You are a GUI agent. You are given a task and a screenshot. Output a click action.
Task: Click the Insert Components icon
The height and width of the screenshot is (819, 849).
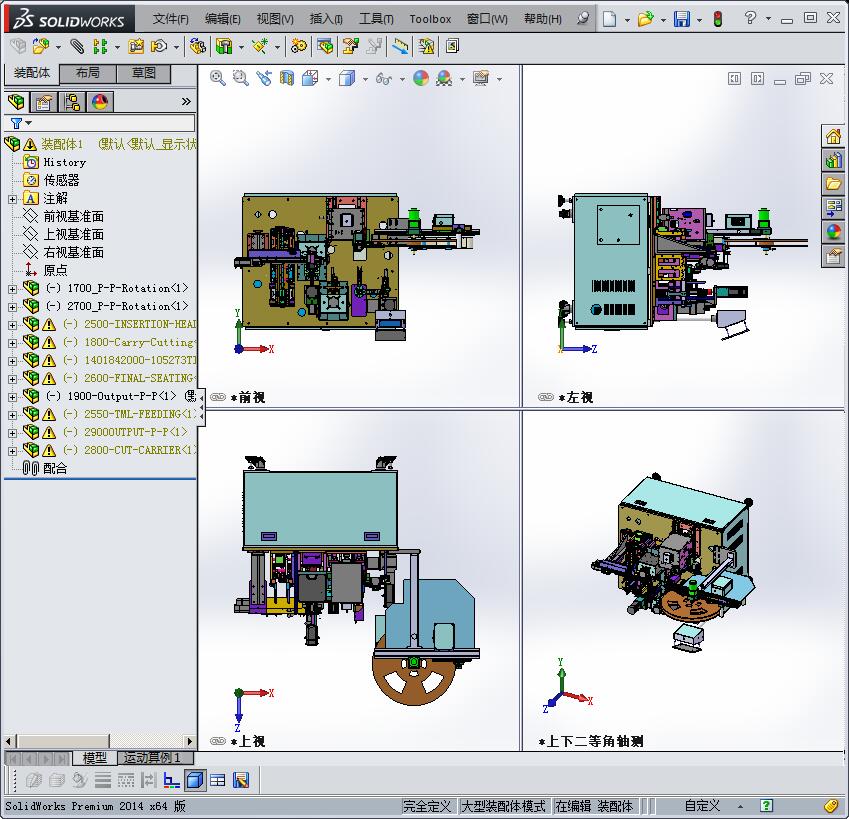pyautogui.click(x=40, y=46)
